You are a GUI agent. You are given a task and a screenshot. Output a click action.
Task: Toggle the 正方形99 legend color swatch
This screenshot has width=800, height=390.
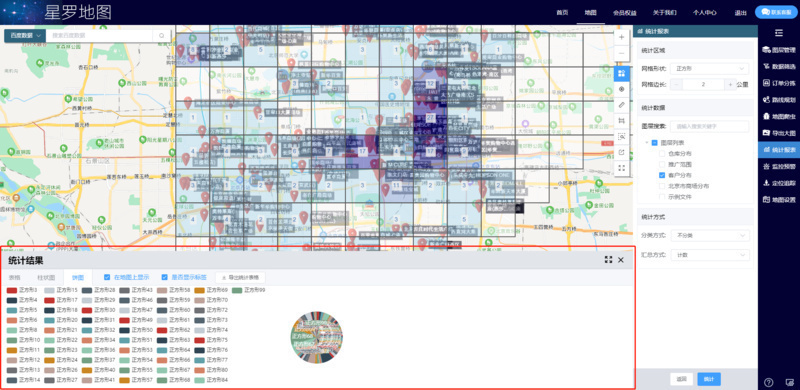pyautogui.click(x=237, y=290)
